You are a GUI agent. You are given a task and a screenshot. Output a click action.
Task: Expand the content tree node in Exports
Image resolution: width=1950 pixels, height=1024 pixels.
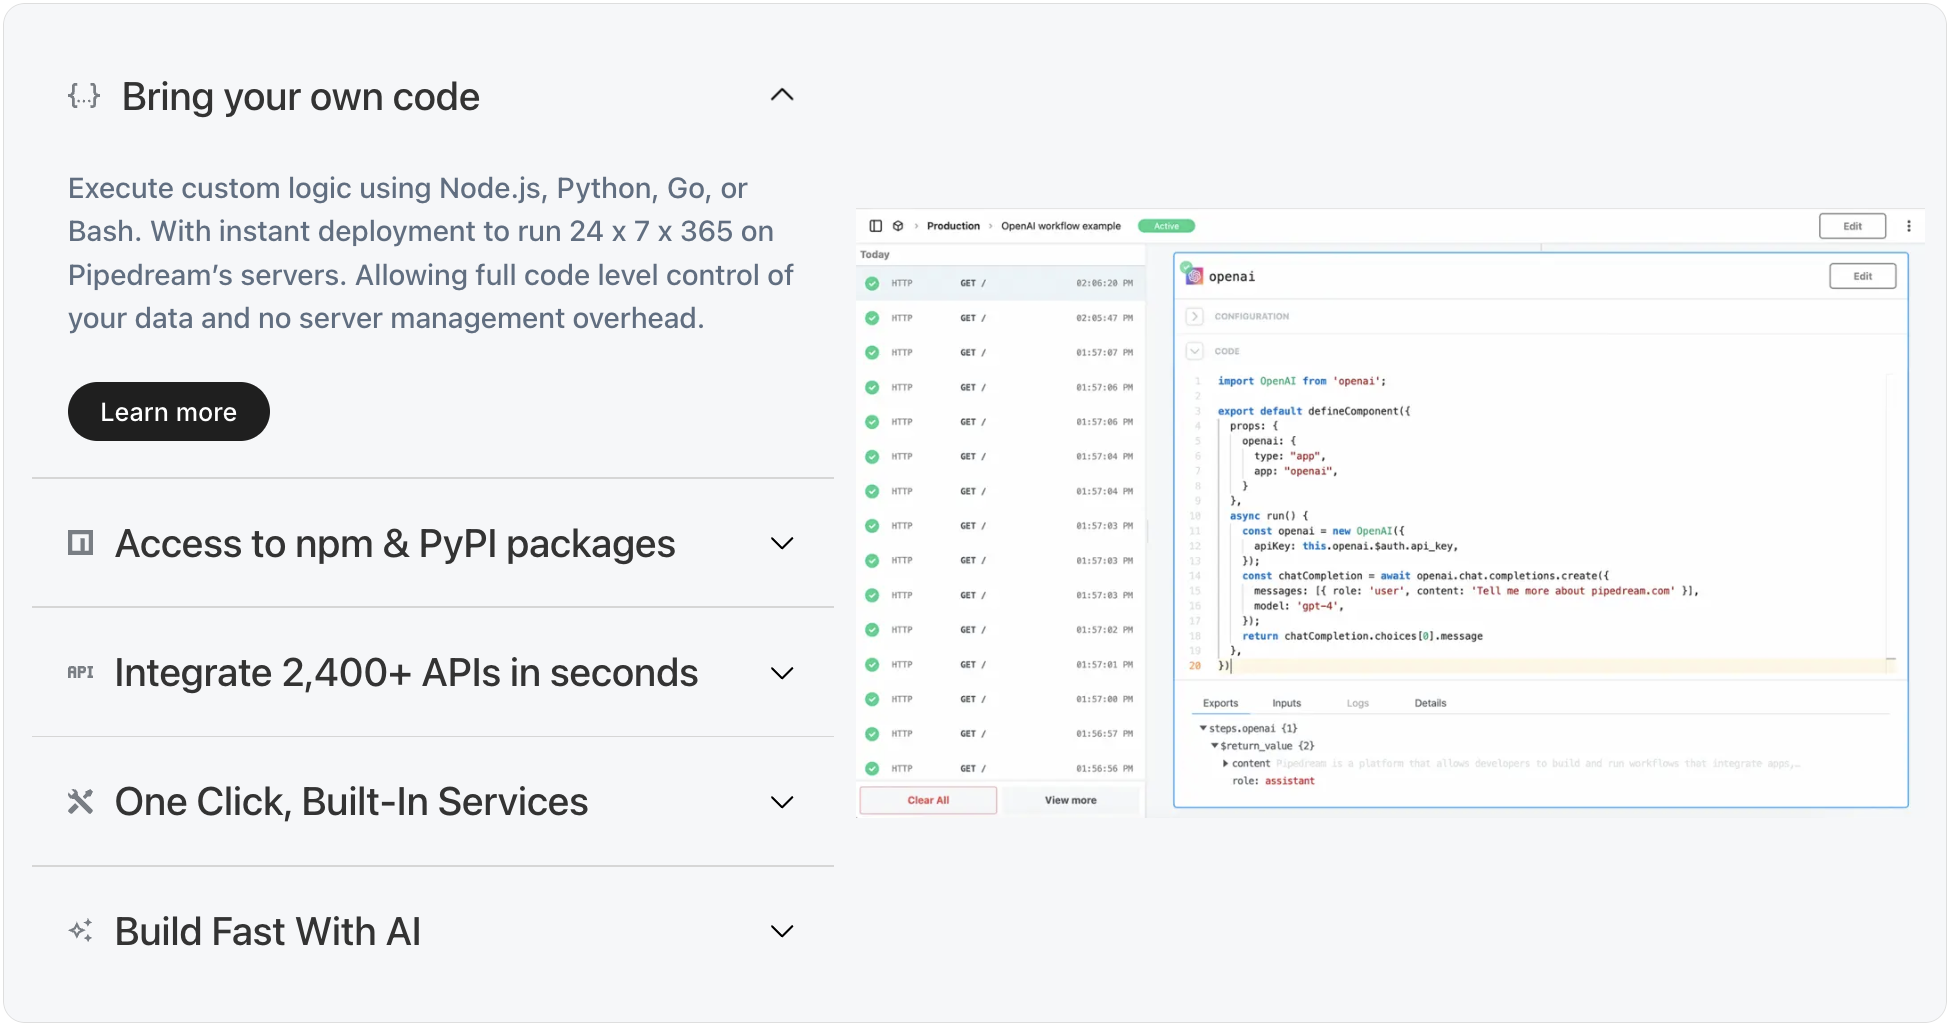[1225, 763]
